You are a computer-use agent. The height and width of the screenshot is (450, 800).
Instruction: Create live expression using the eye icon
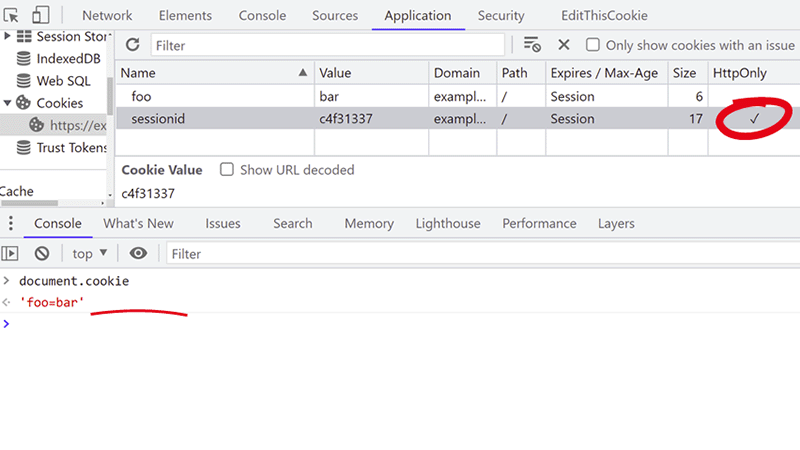pyautogui.click(x=138, y=254)
